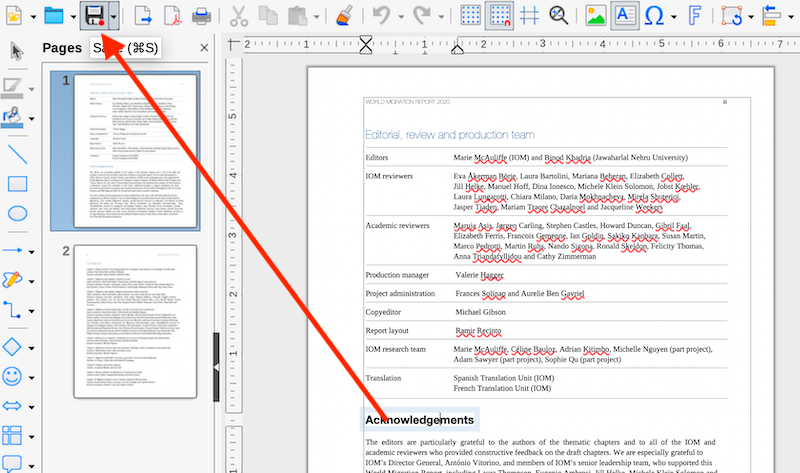
Task: Click the New document icon
Action: pyautogui.click(x=14, y=16)
